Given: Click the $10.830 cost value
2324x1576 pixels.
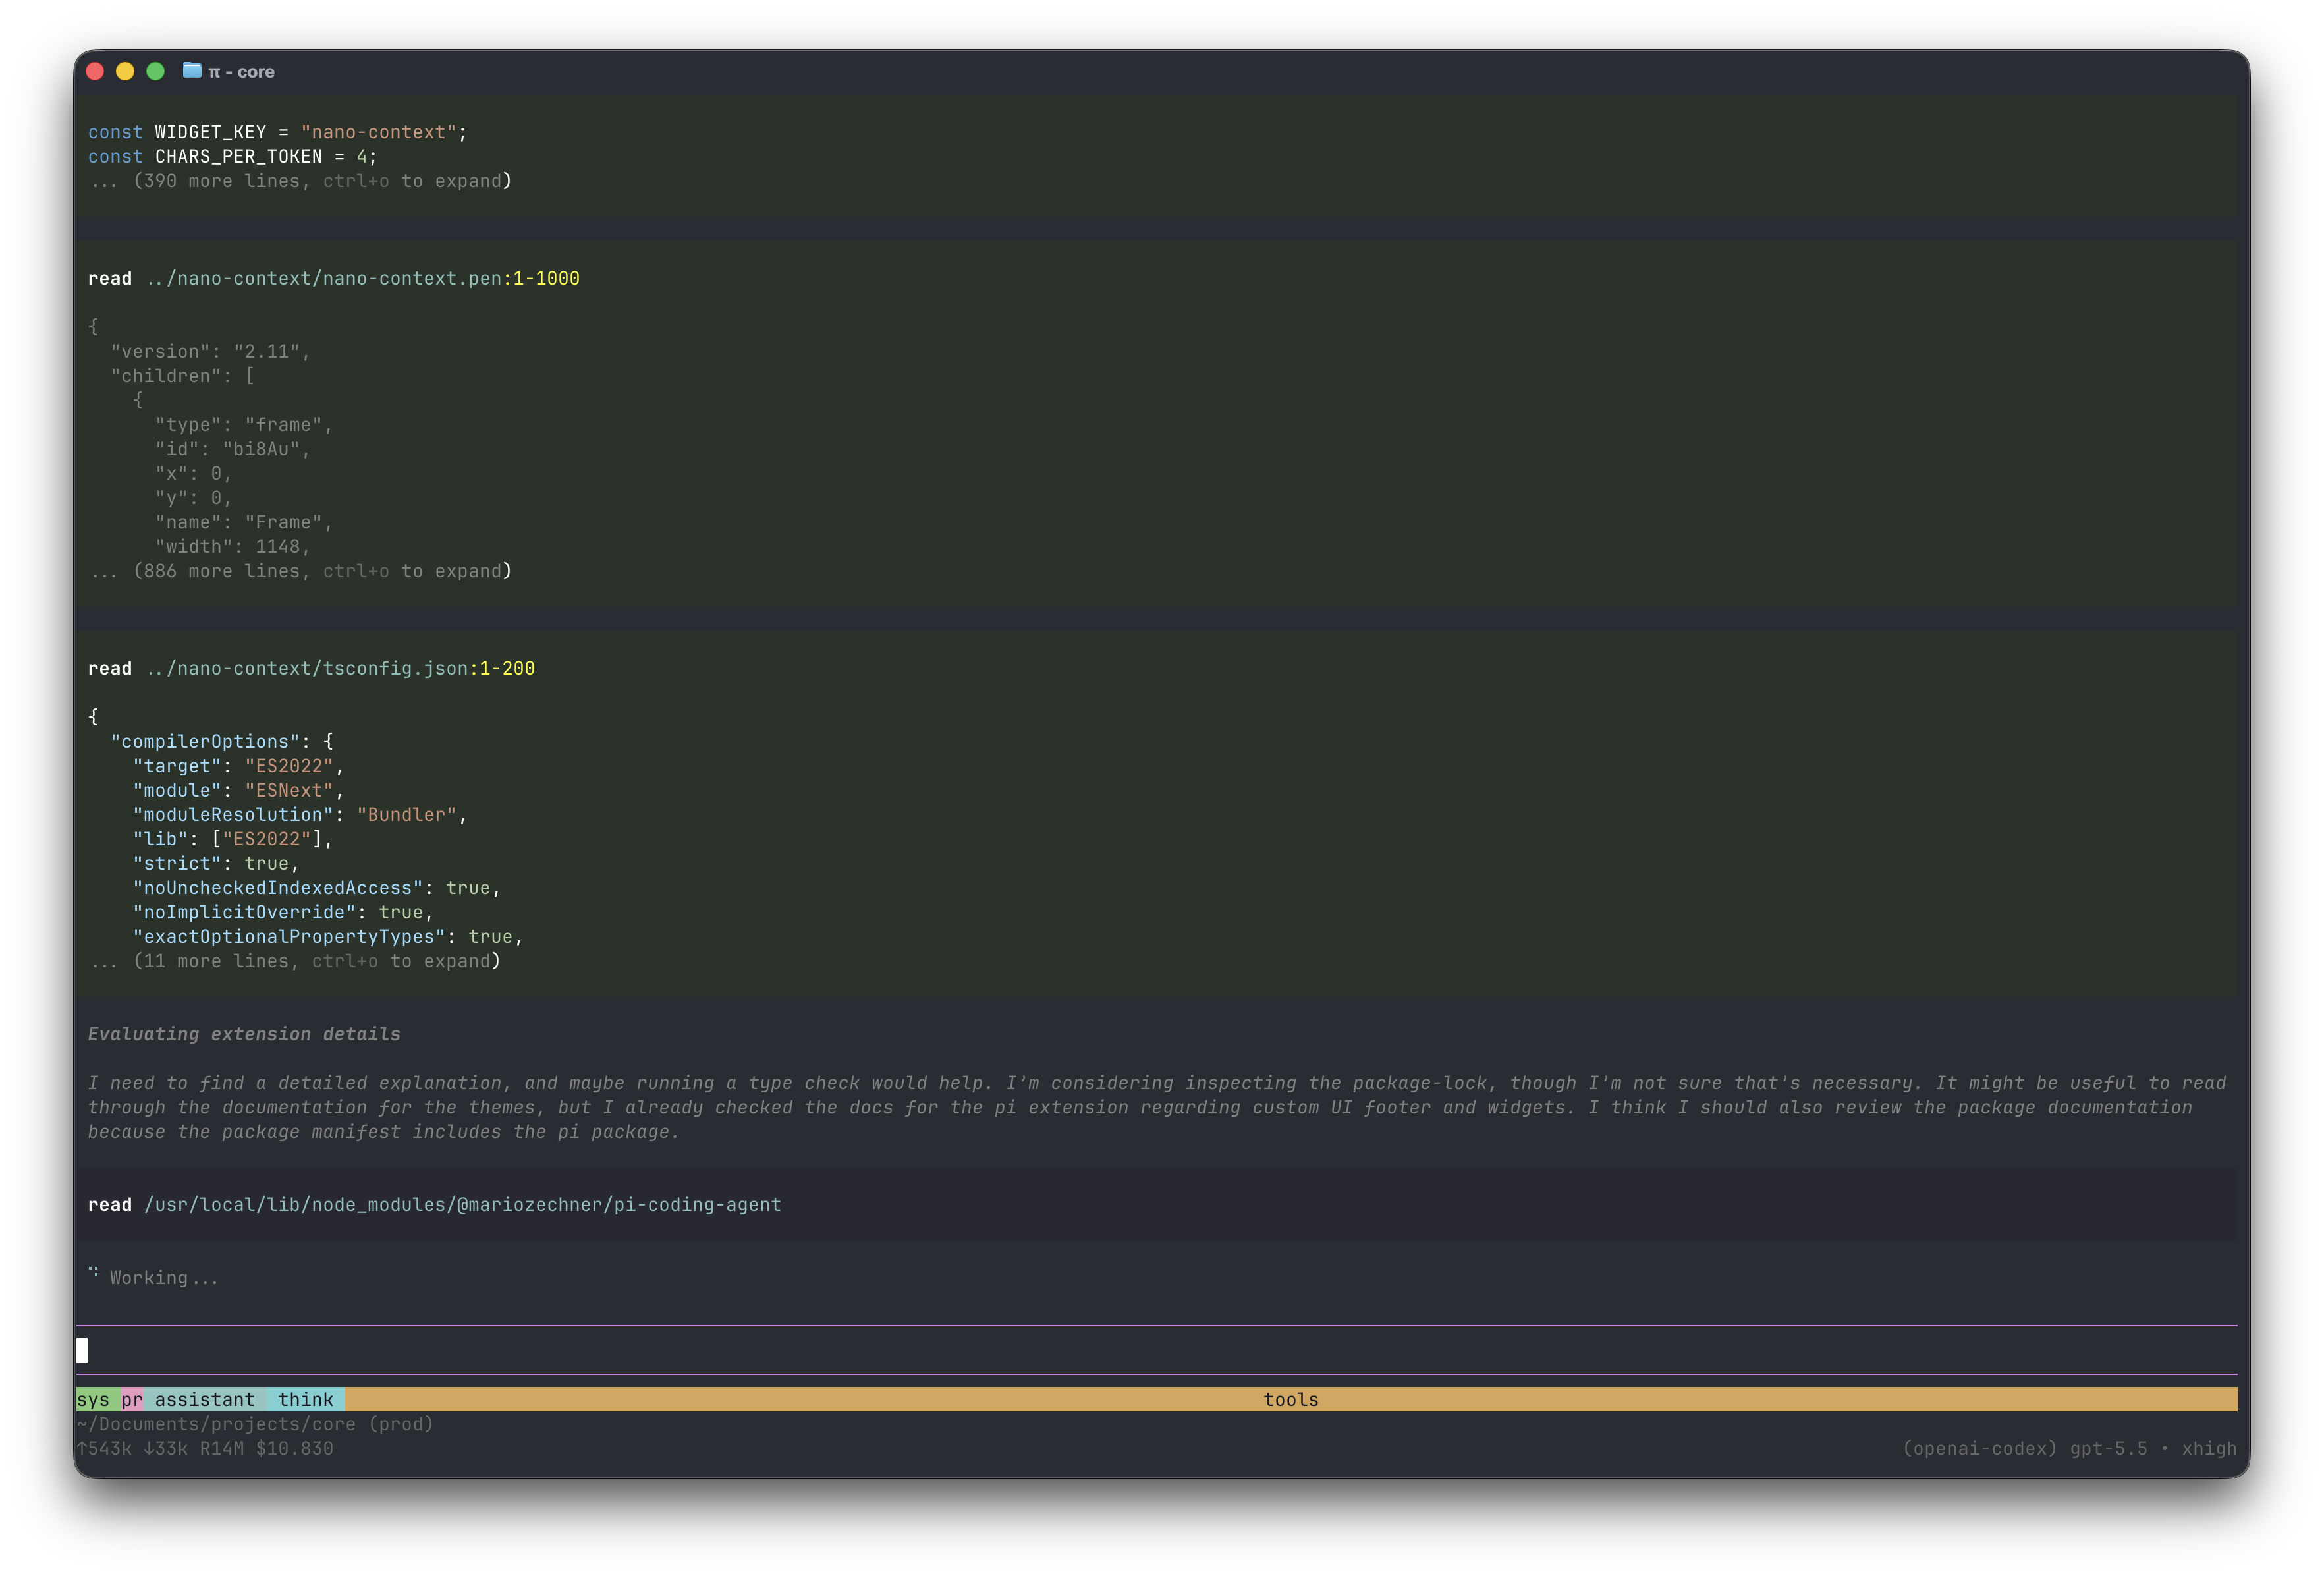Looking at the screenshot, I should point(294,1449).
